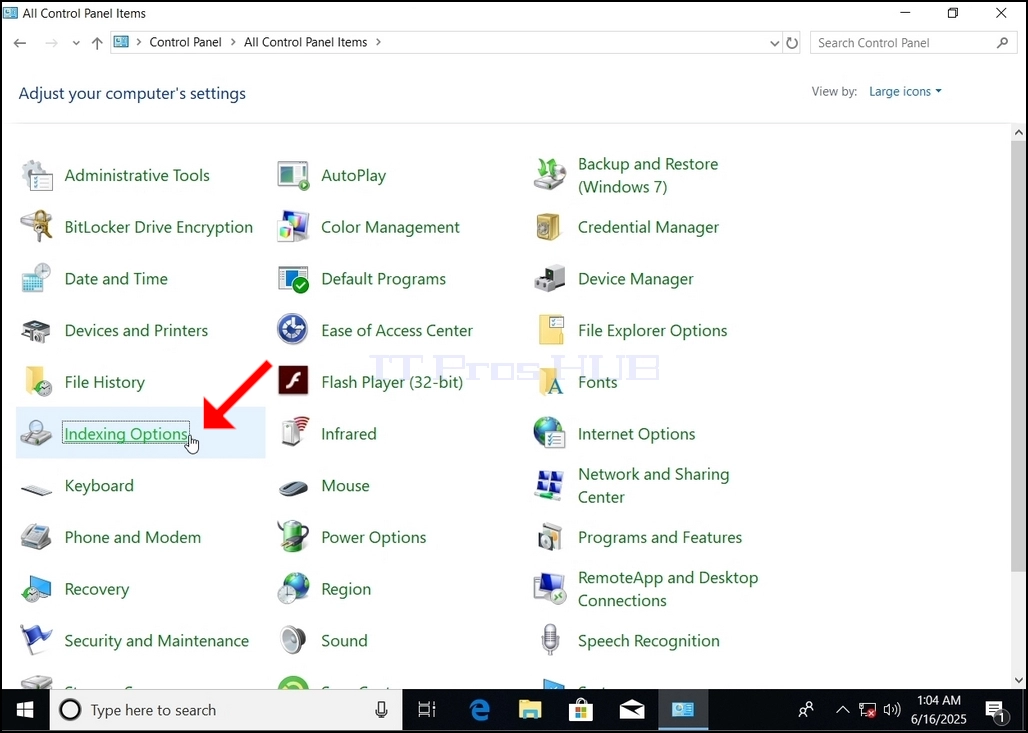Expand the chevron after All Control Panel Items

[378, 42]
